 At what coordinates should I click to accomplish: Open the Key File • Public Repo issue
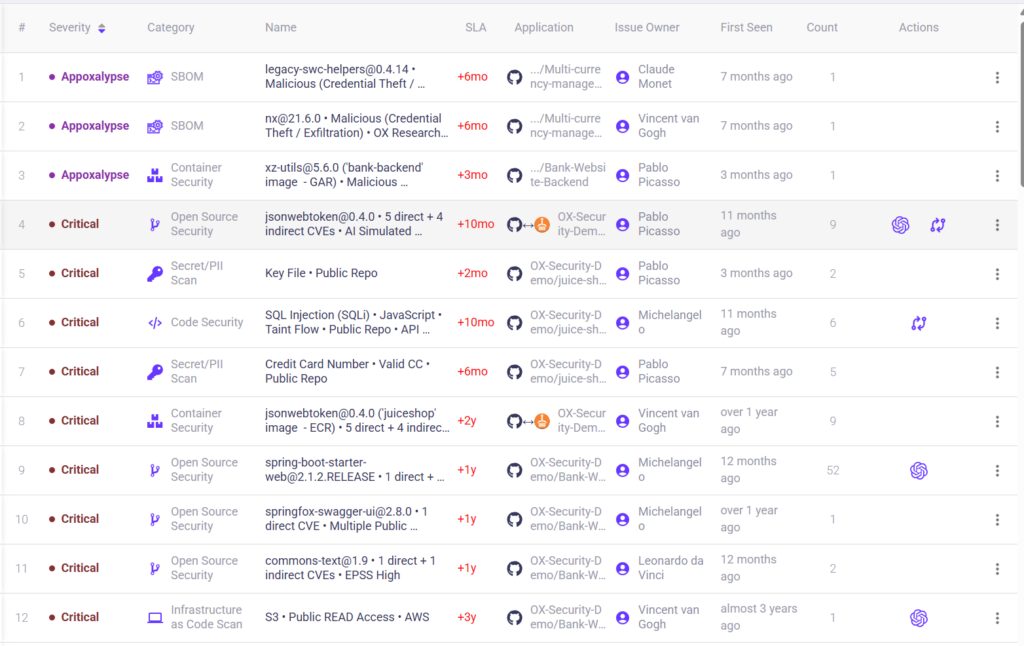pyautogui.click(x=321, y=273)
